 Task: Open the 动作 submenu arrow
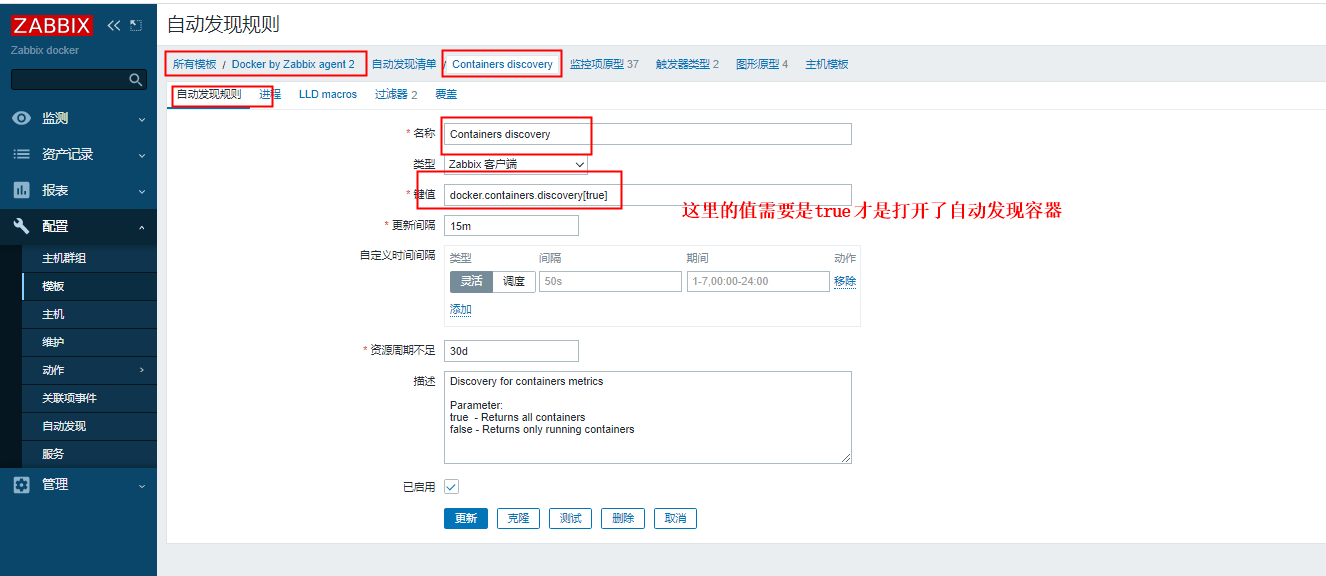click(x=141, y=370)
